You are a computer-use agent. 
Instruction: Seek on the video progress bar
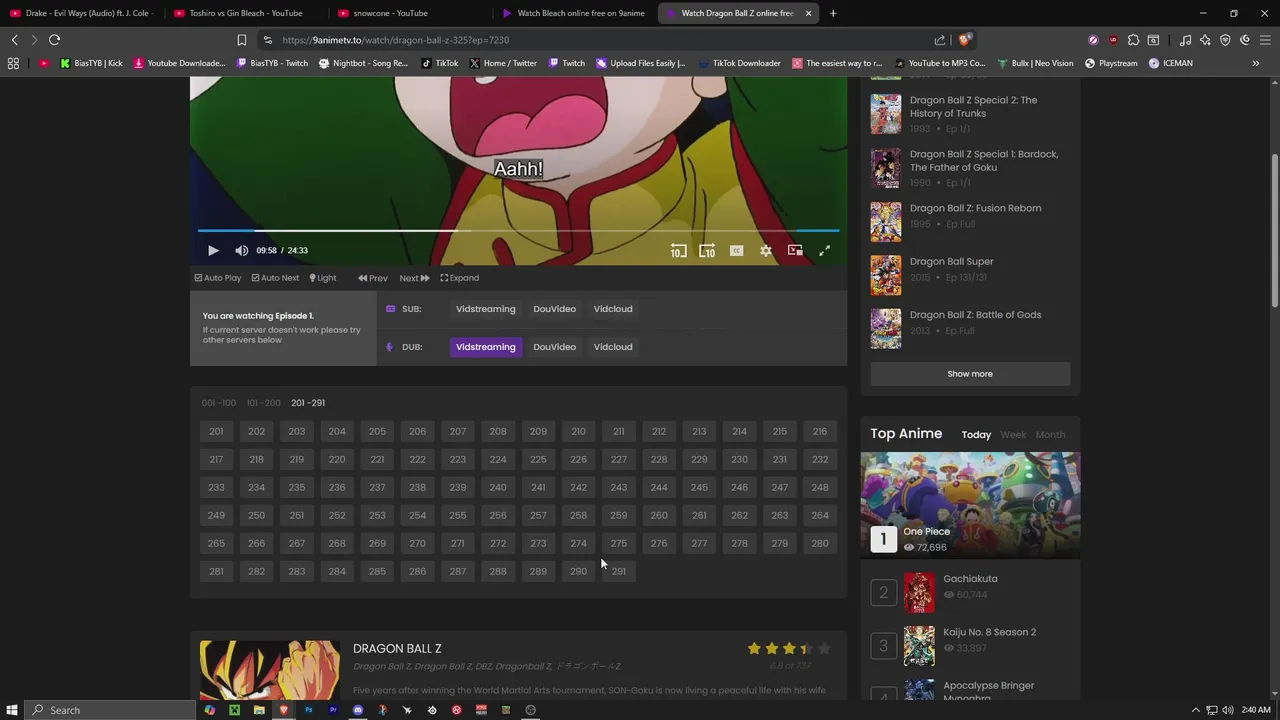[518, 230]
